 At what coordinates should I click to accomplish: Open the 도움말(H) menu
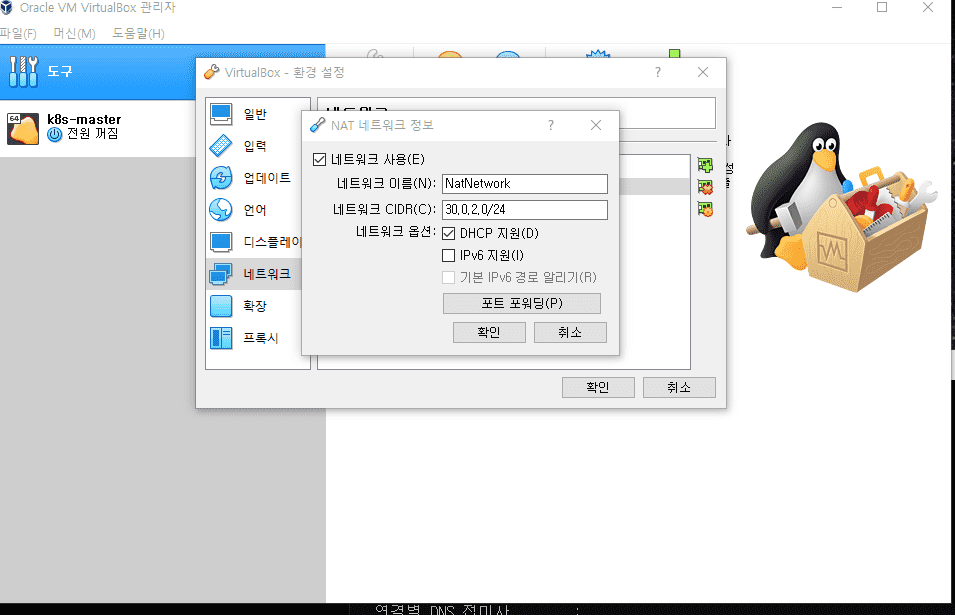click(x=138, y=33)
